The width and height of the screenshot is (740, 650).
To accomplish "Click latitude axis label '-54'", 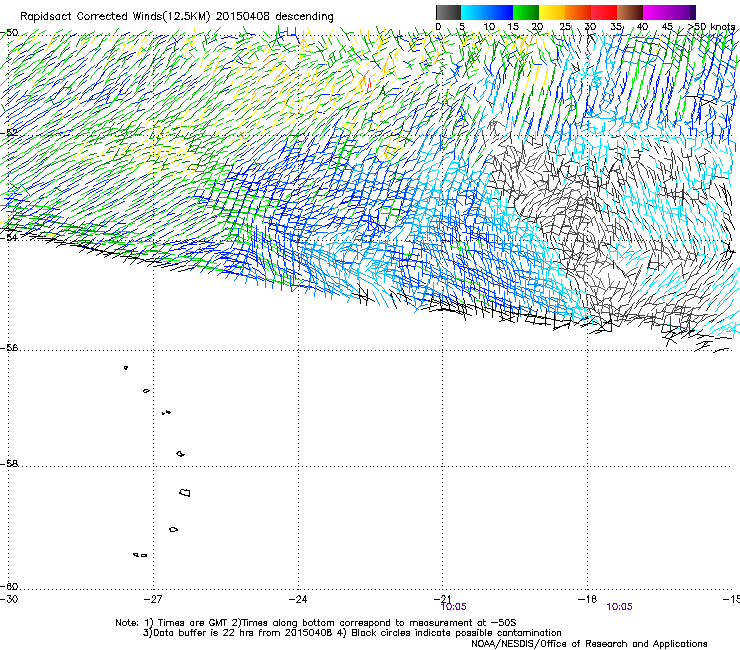I will [9, 237].
